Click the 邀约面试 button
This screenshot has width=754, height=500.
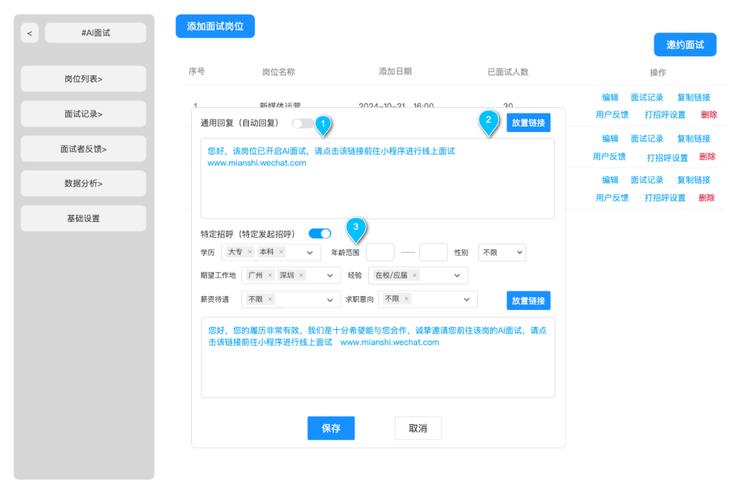(685, 45)
